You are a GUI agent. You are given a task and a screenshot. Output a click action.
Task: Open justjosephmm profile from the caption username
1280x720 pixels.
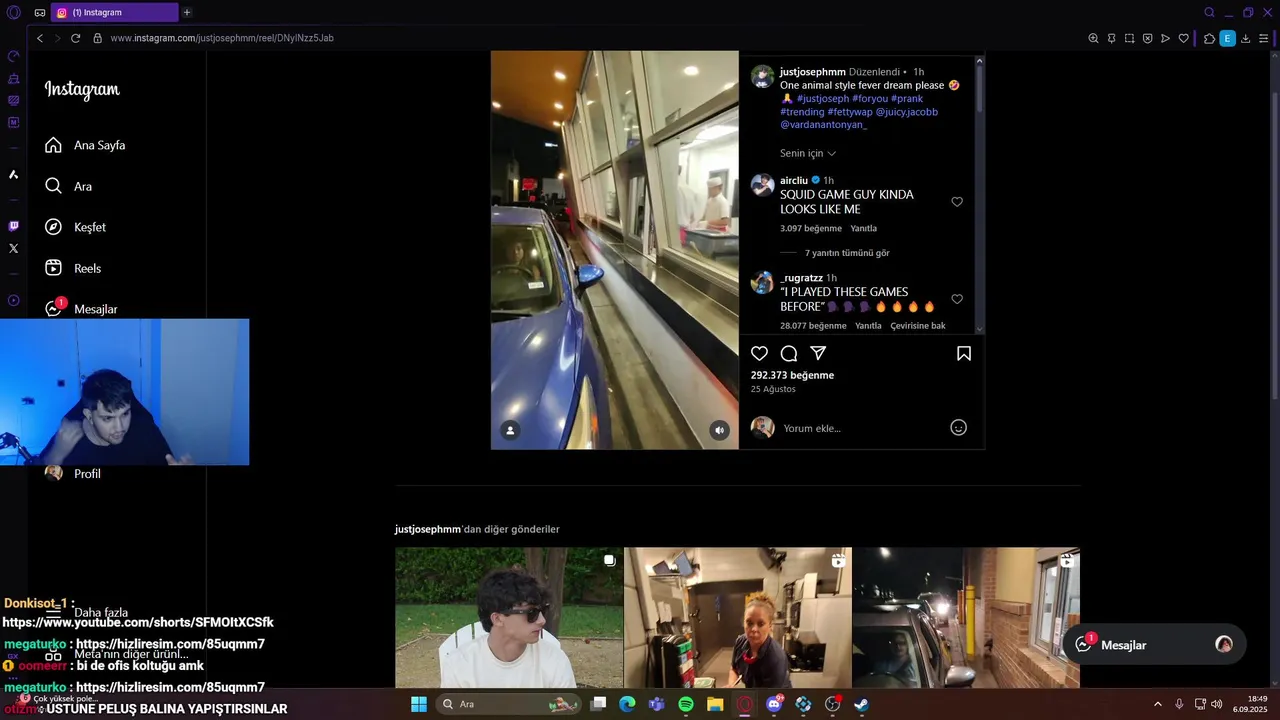click(x=812, y=72)
